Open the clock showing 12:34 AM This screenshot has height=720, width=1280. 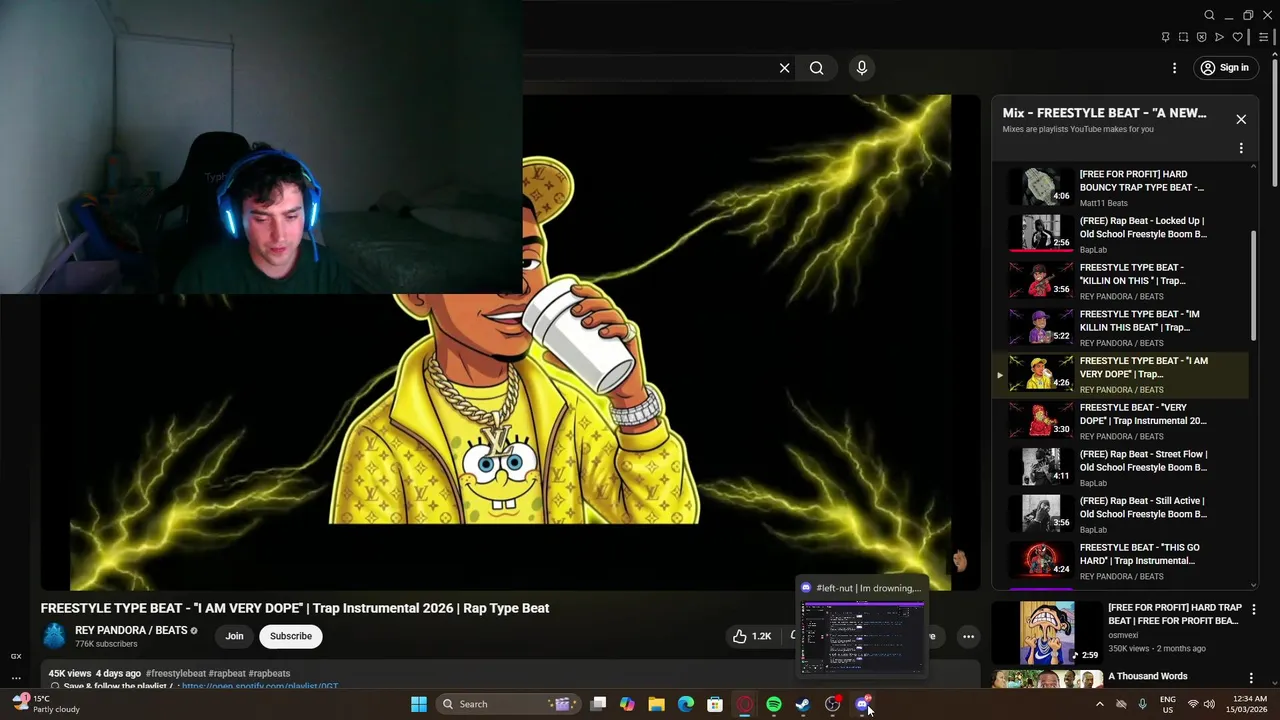click(x=1249, y=704)
